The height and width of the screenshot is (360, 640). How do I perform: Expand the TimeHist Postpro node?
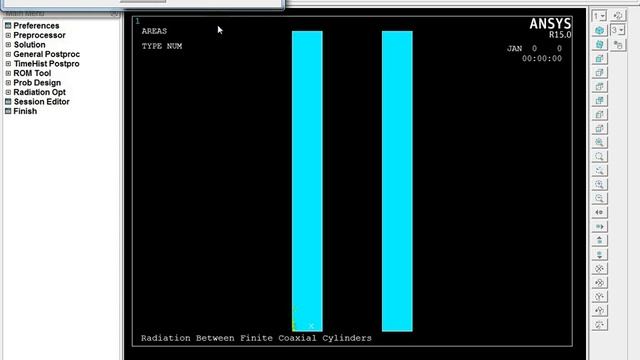[x=8, y=64]
